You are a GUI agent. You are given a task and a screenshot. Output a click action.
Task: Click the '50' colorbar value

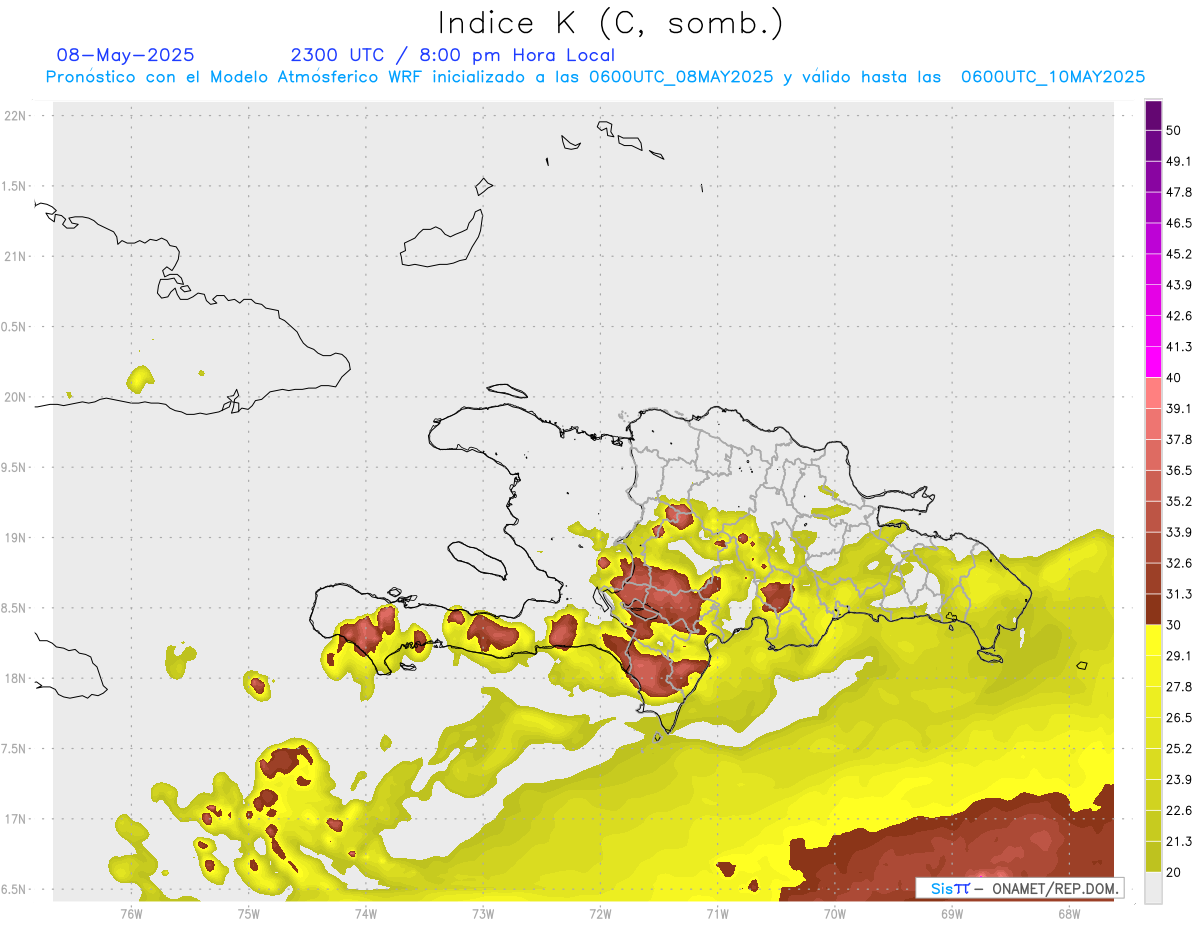[x=1174, y=130]
